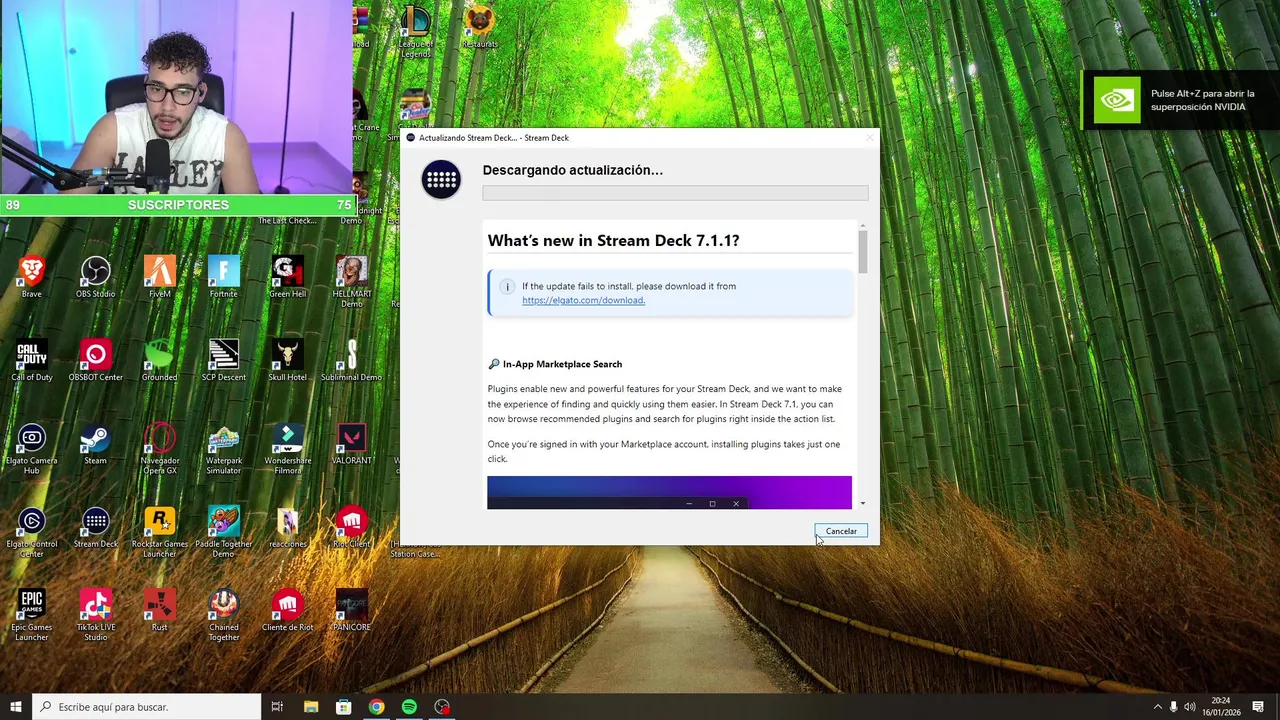Open Spotify from the taskbar
This screenshot has width=1280, height=720.
pyautogui.click(x=409, y=707)
